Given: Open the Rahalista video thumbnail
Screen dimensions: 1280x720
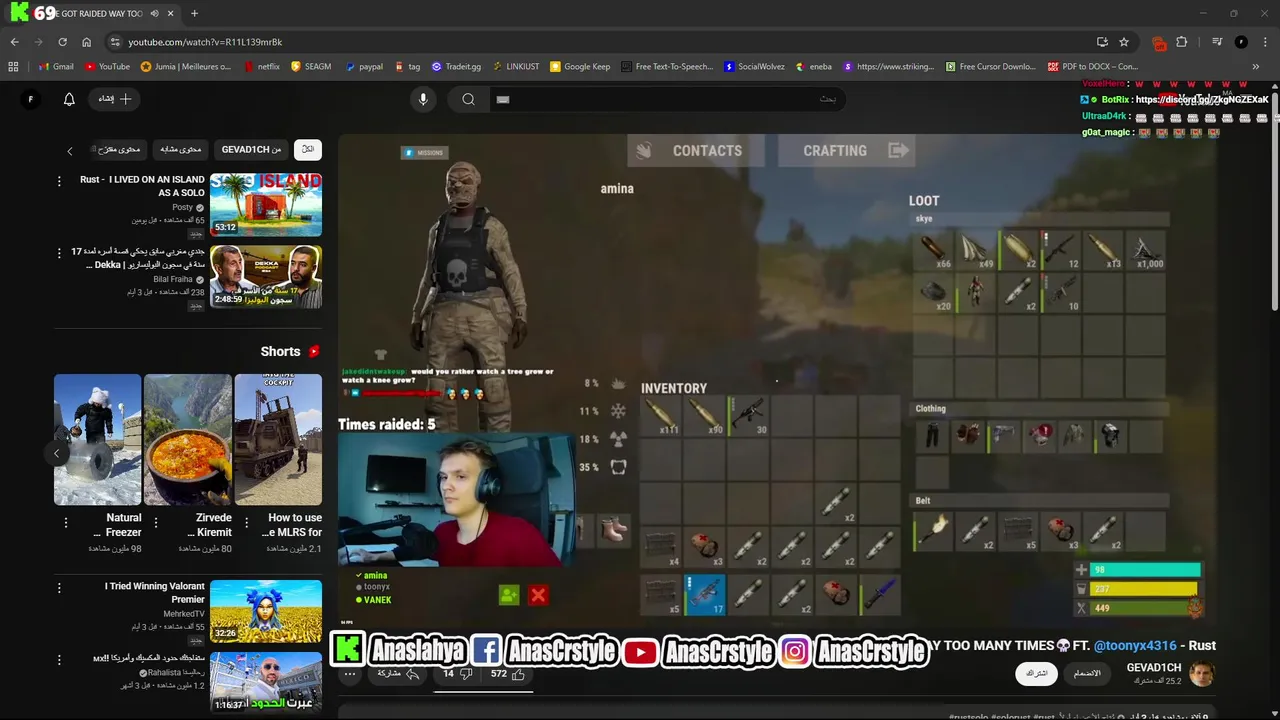Looking at the screenshot, I should 266,683.
